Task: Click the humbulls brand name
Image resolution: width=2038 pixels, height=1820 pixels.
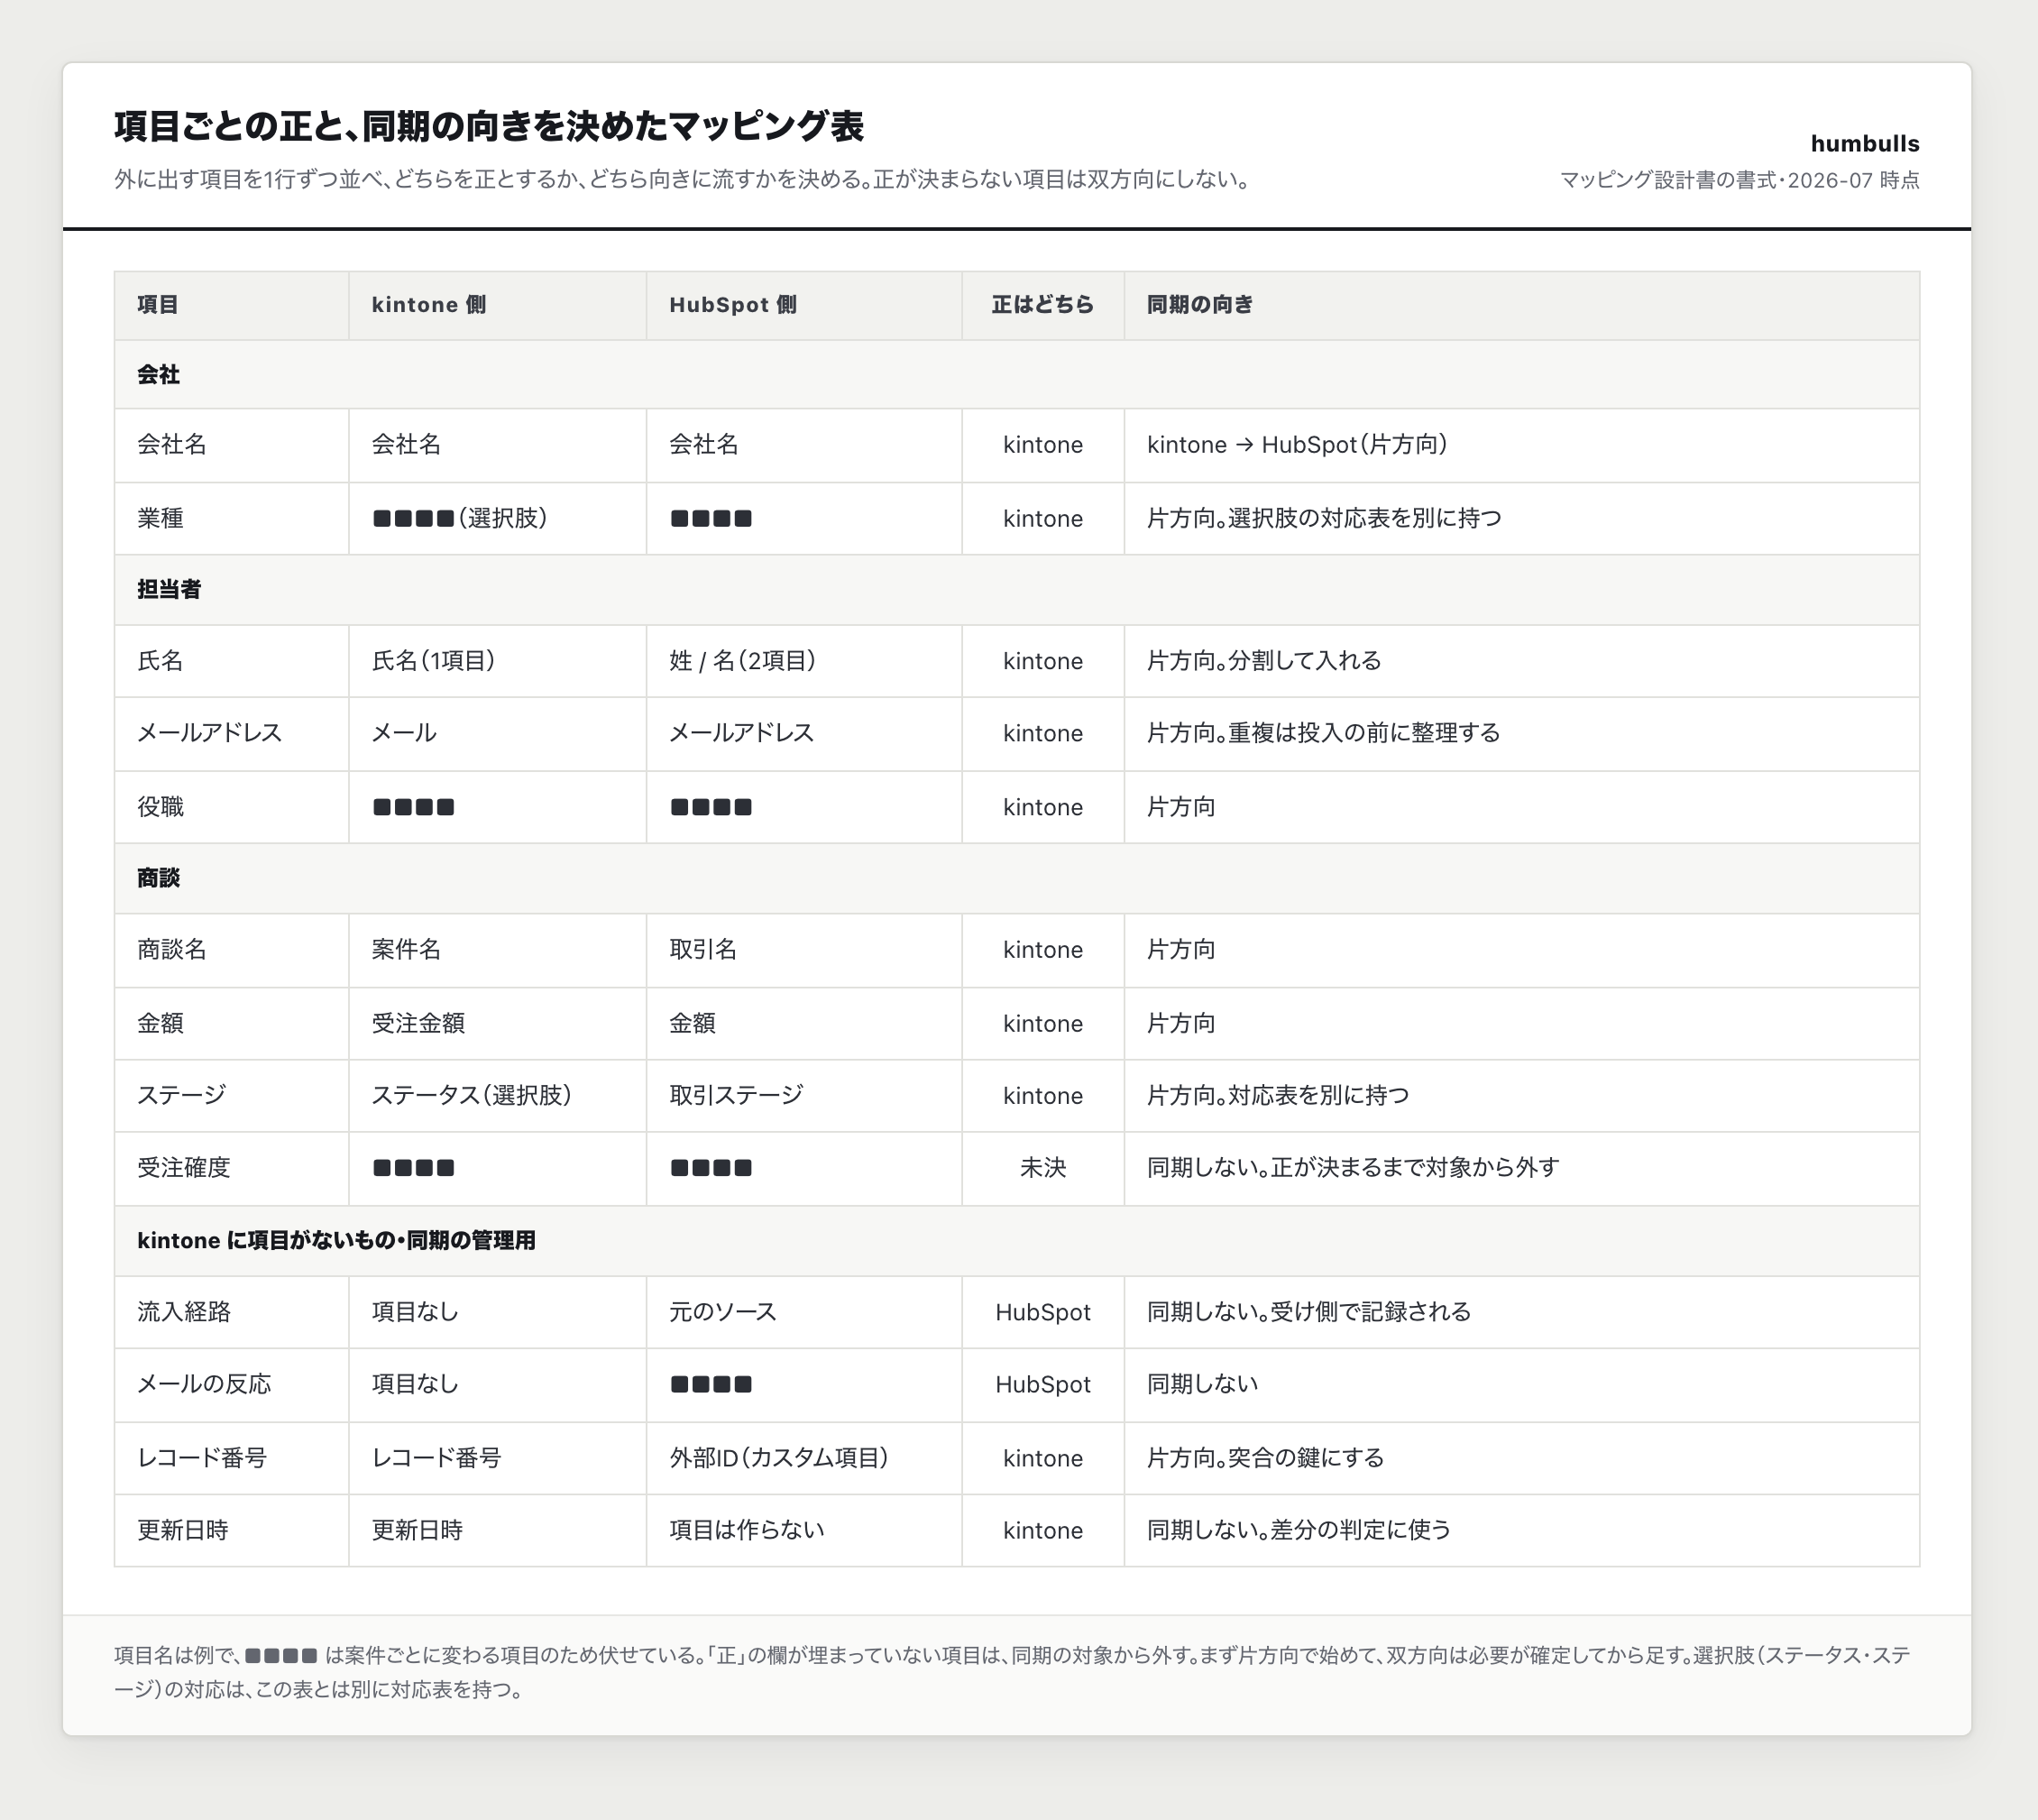Action: click(1864, 144)
